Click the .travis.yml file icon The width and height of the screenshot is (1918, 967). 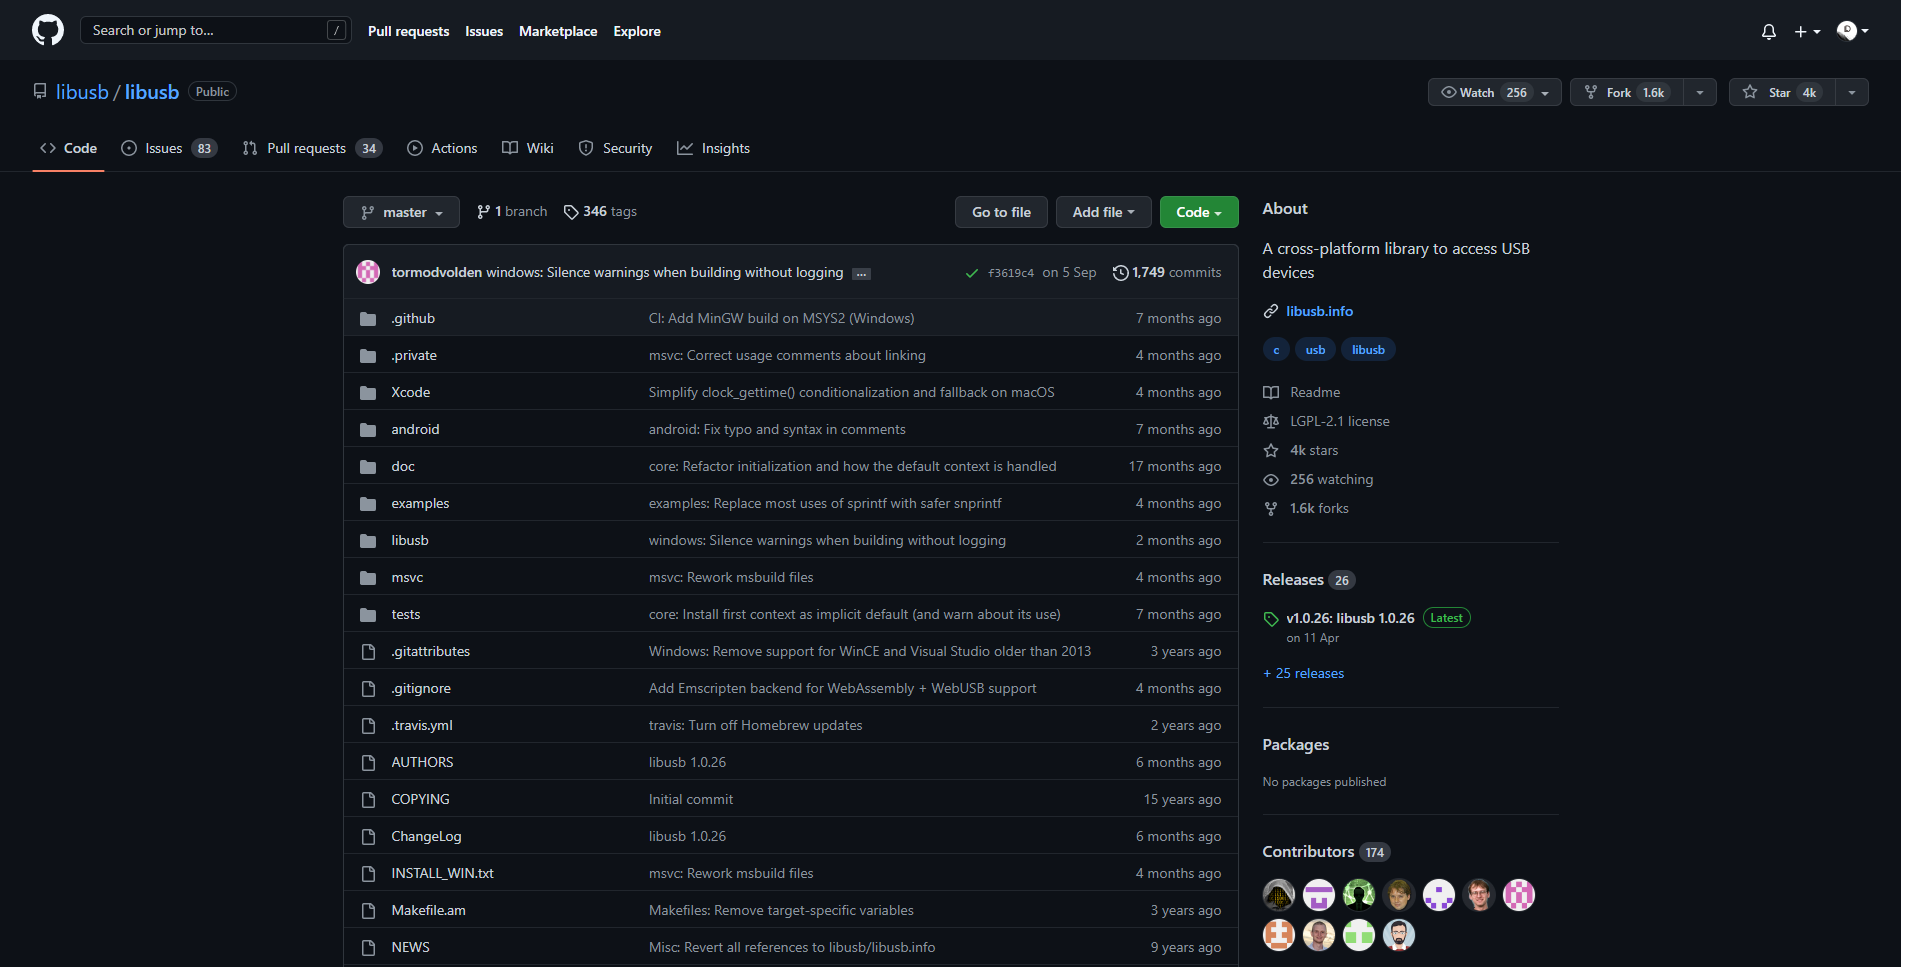tap(368, 726)
